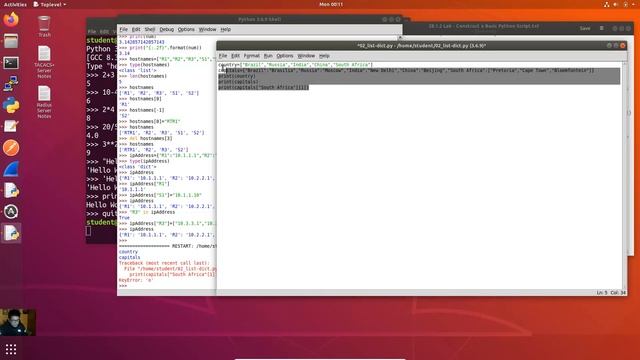640x360 pixels.
Task: Click the capitals dictionary code line
Action: coord(406,70)
